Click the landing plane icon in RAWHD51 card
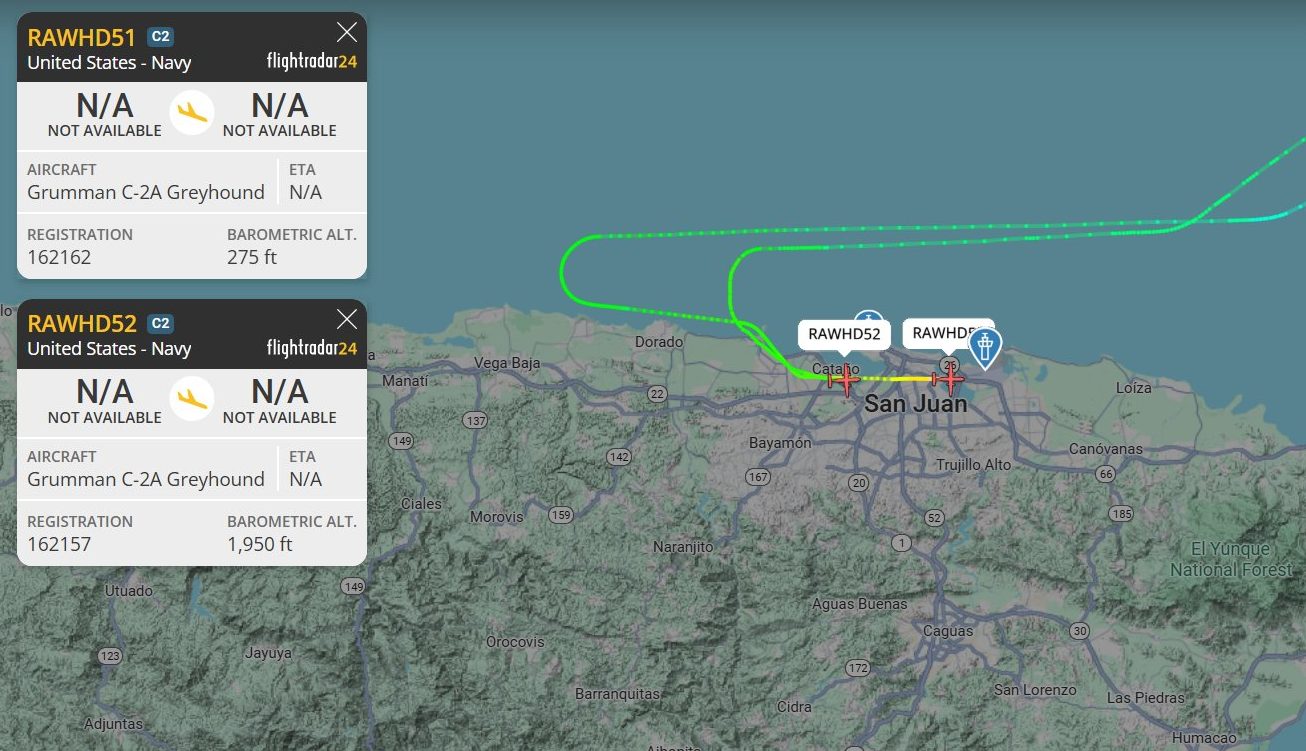The image size is (1306, 751). [192, 112]
